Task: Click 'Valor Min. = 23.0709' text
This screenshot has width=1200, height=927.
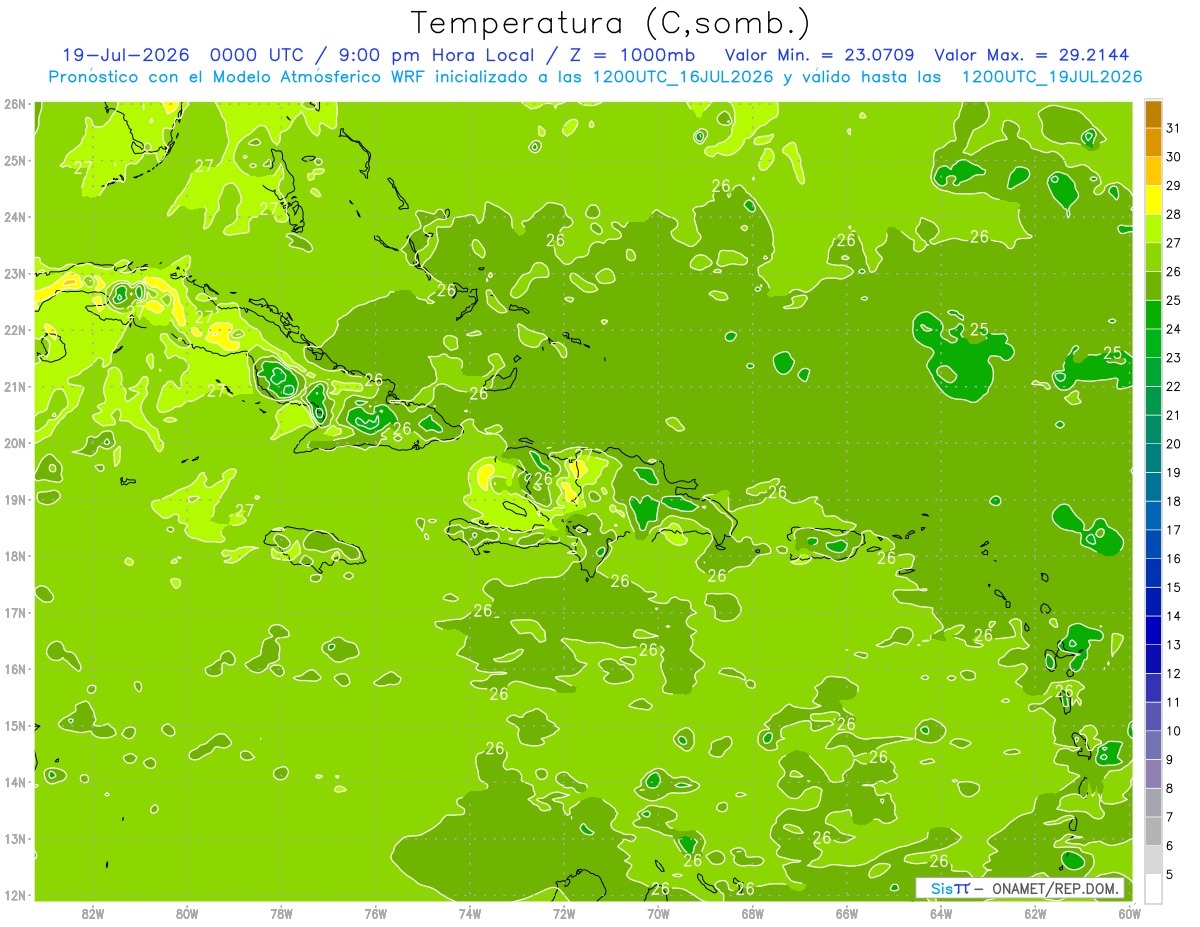Action: point(820,55)
